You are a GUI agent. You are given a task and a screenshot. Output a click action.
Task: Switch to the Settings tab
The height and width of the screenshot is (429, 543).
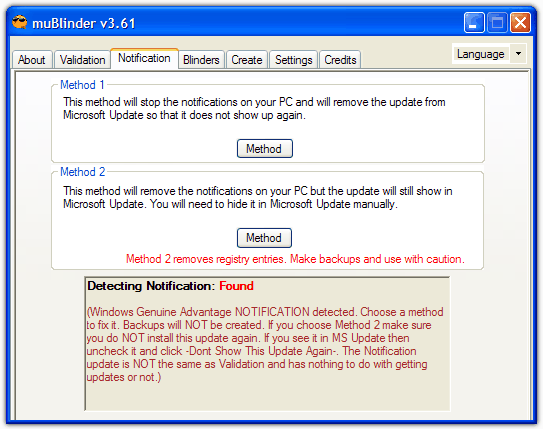294,60
